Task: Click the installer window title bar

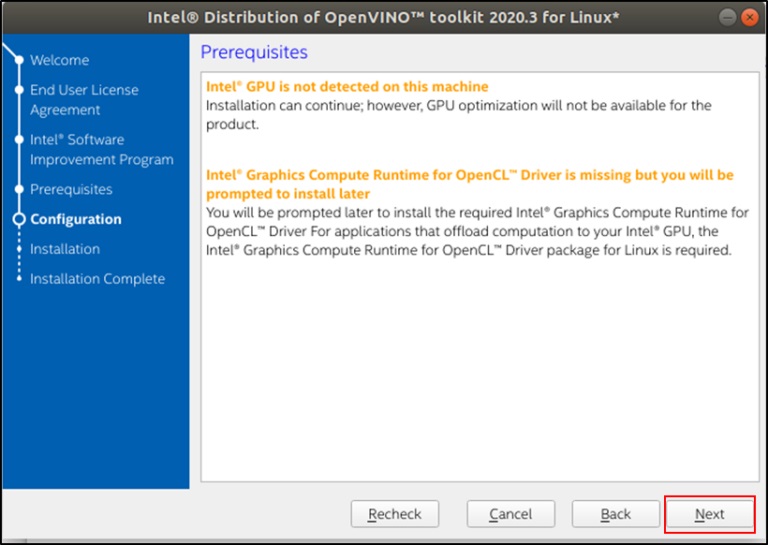Action: pyautogui.click(x=384, y=17)
